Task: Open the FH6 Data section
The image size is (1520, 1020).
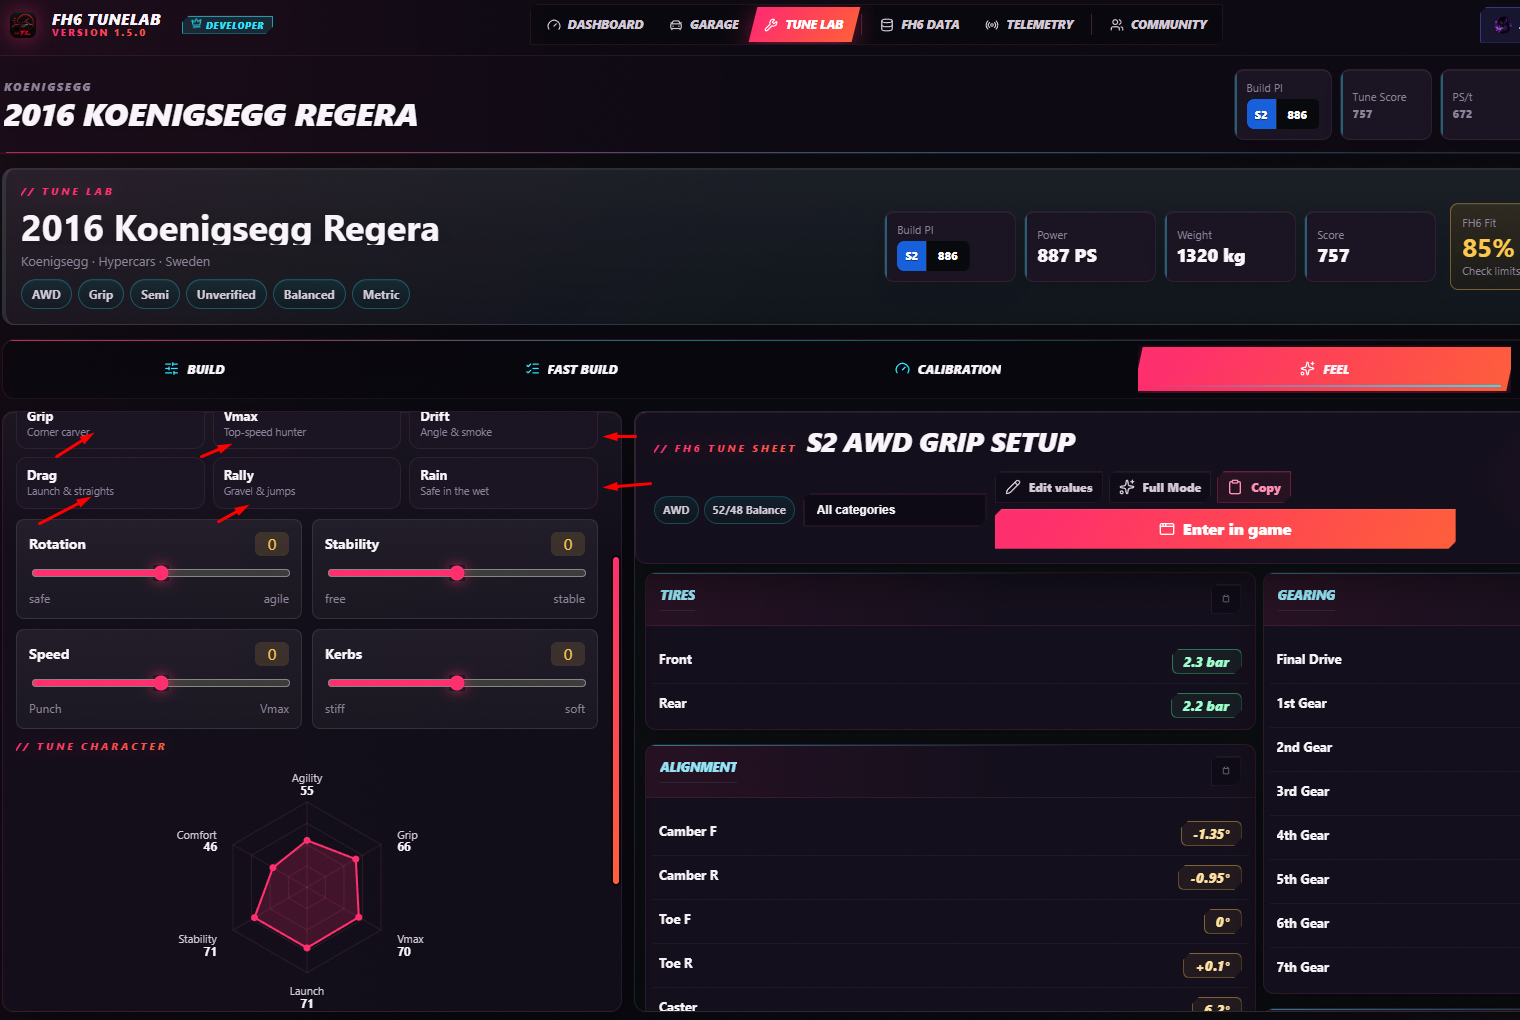Action: click(x=920, y=25)
